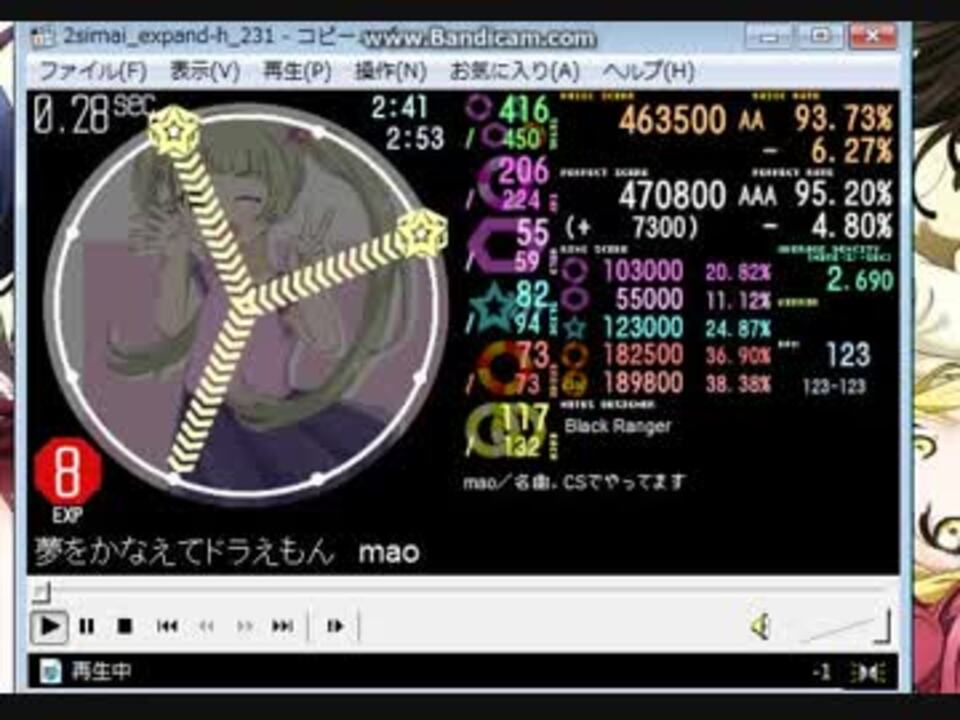Image resolution: width=960 pixels, height=720 pixels.
Task: Open the 表示(V) menu
Action: (204, 72)
